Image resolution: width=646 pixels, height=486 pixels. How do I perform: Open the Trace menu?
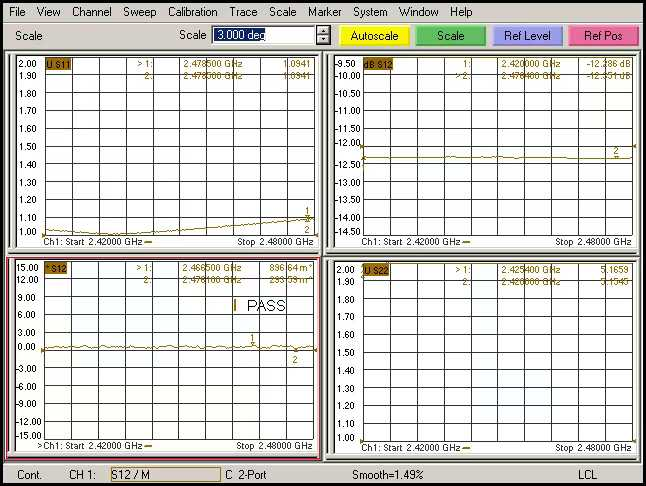[x=243, y=12]
